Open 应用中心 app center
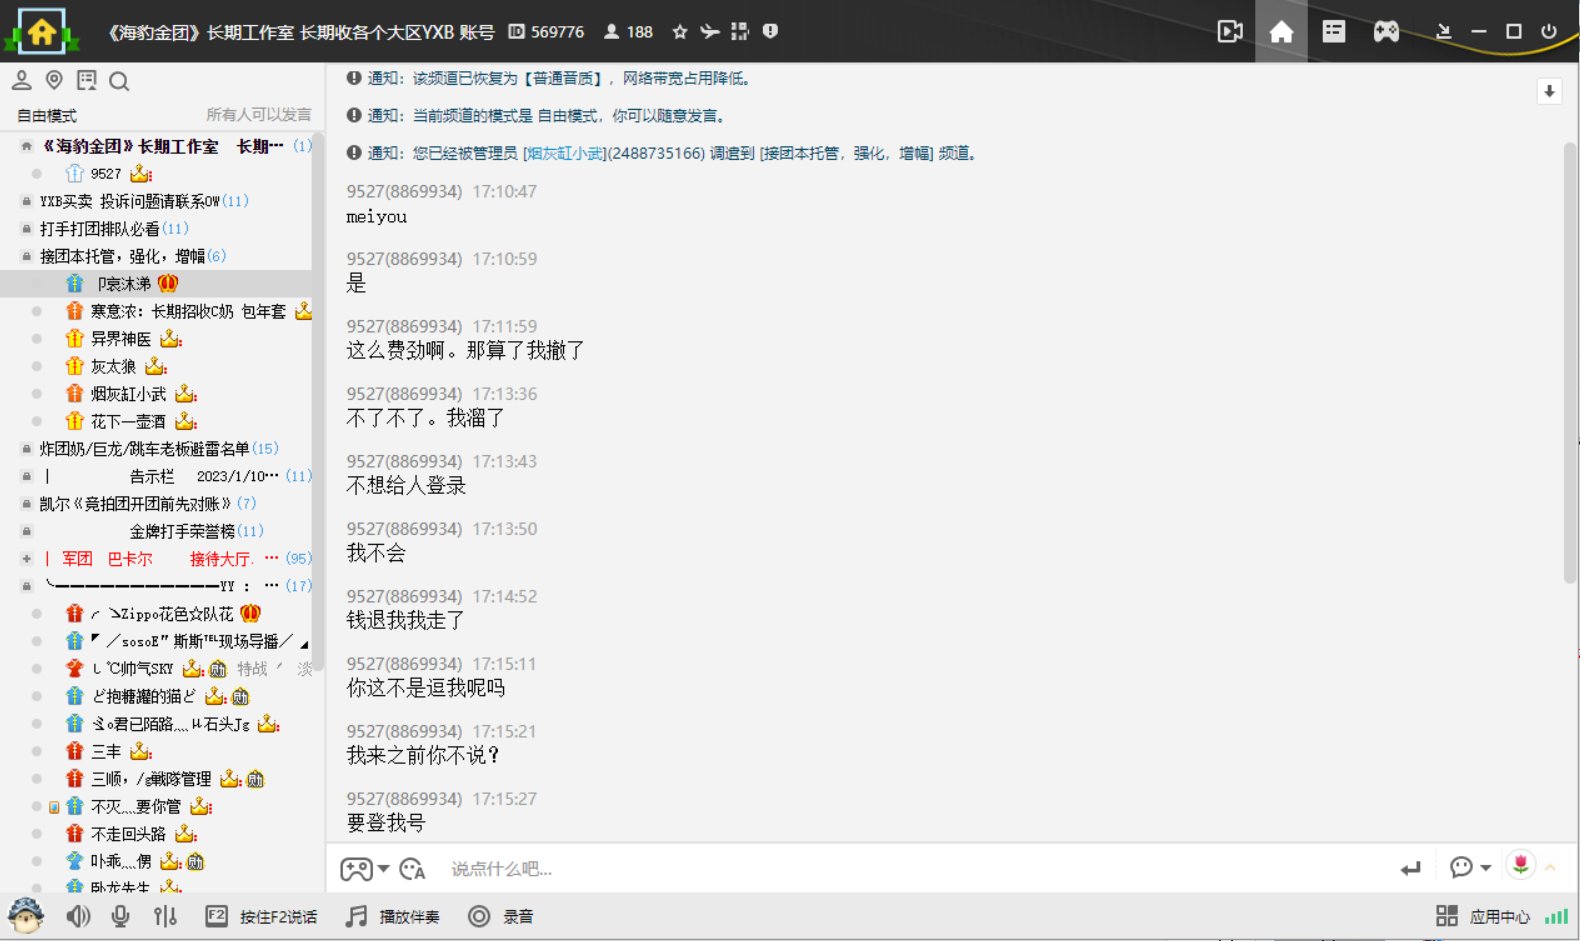This screenshot has width=1580, height=941. 1483,916
